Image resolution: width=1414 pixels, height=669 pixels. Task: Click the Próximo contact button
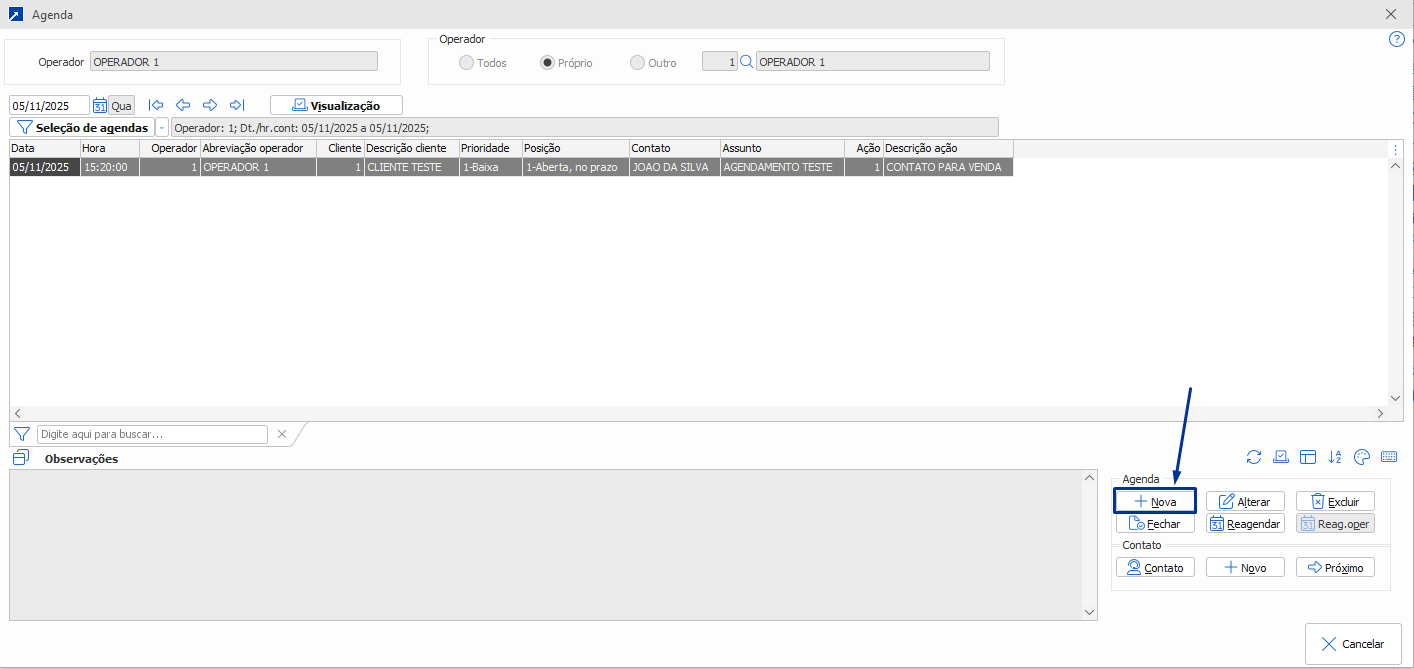coord(1335,567)
